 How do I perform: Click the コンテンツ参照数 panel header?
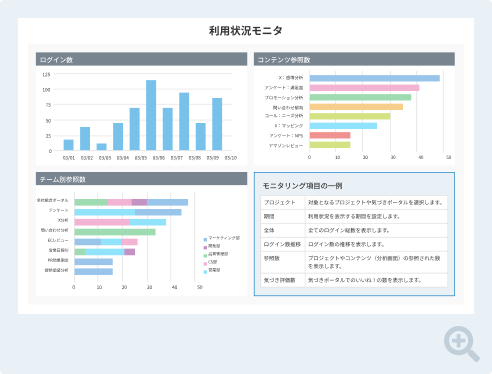click(354, 59)
